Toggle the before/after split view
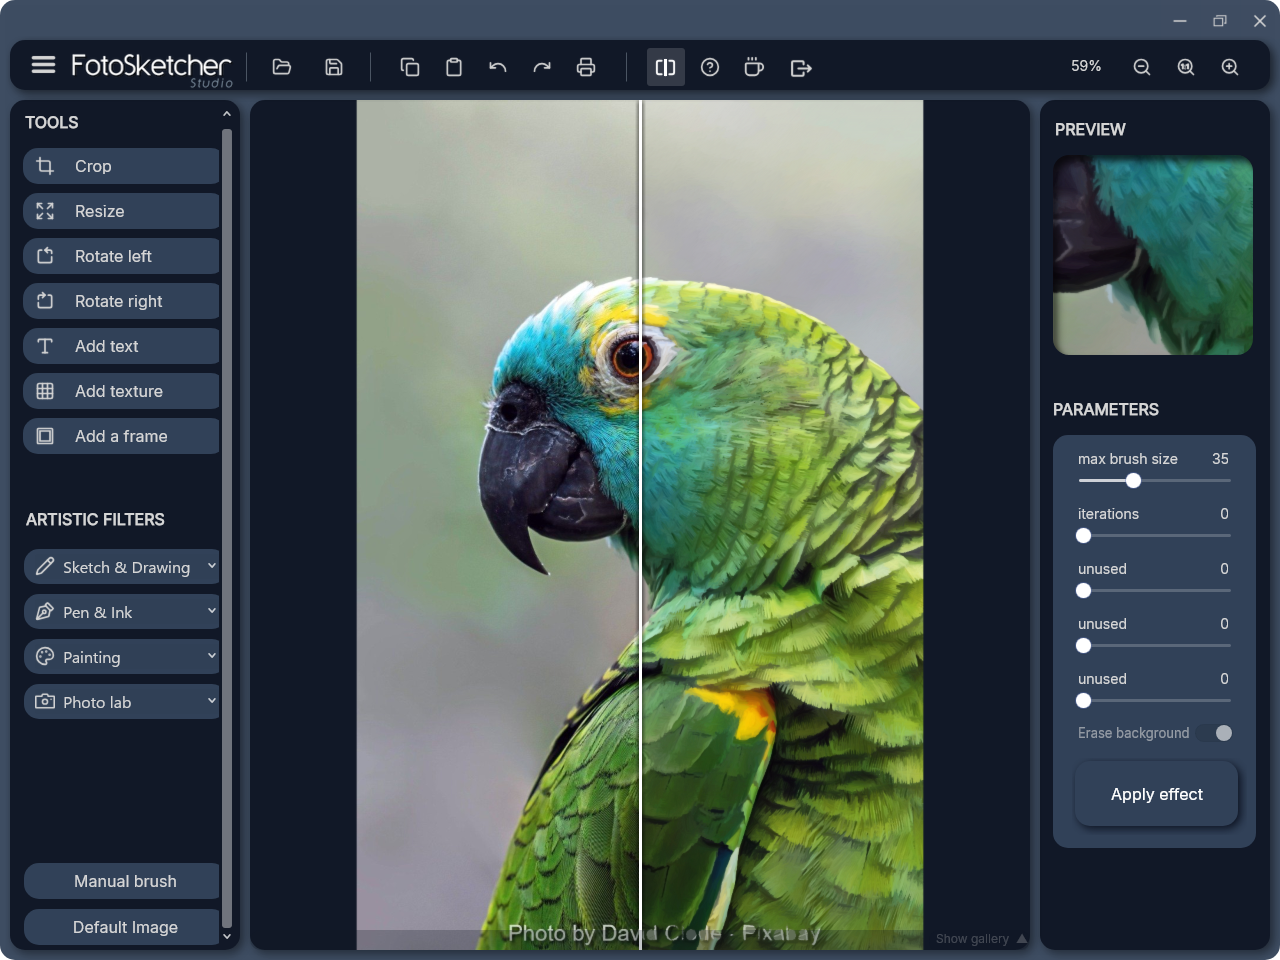Image resolution: width=1280 pixels, height=960 pixels. click(x=665, y=67)
